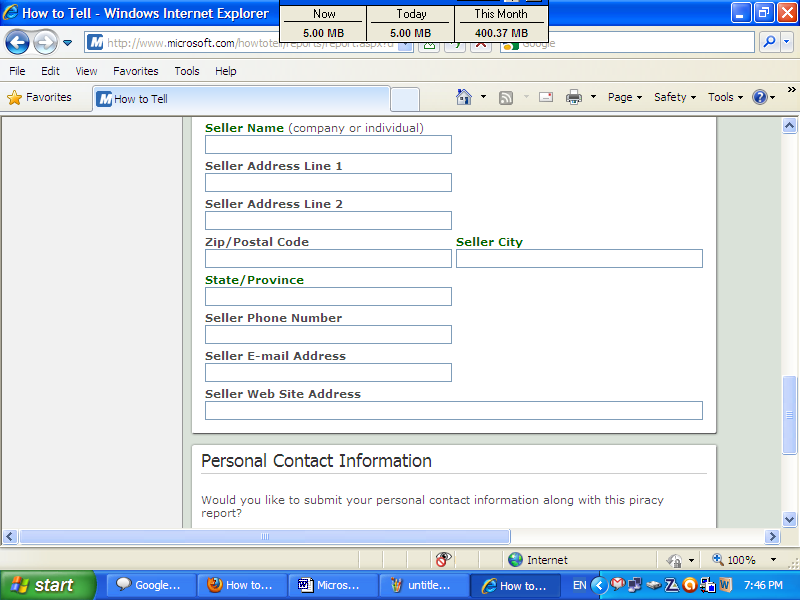Open the Page dropdown menu
This screenshot has width=800, height=600.
(x=625, y=97)
